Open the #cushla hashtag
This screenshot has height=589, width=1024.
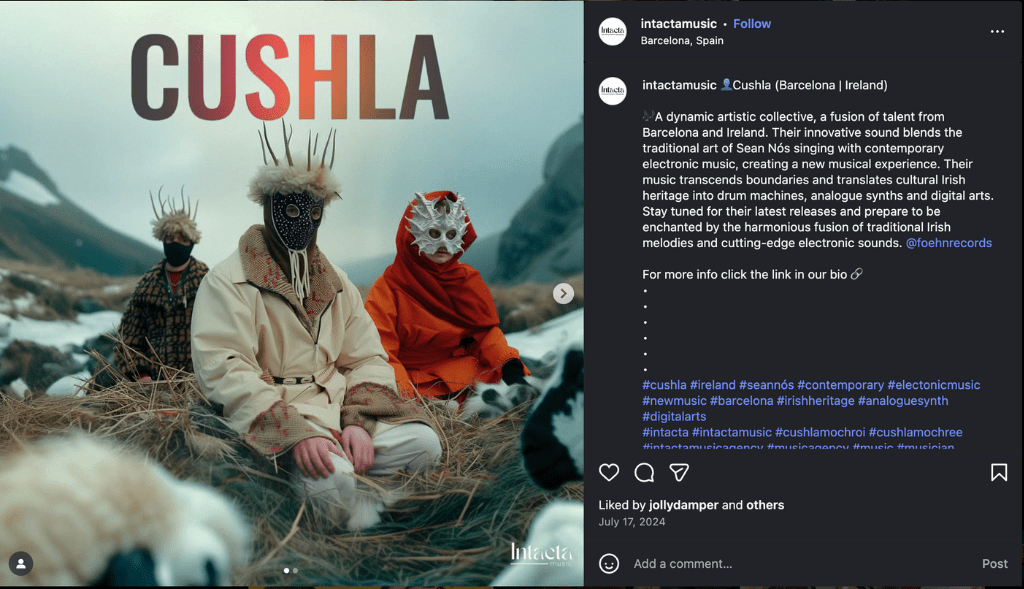point(664,385)
